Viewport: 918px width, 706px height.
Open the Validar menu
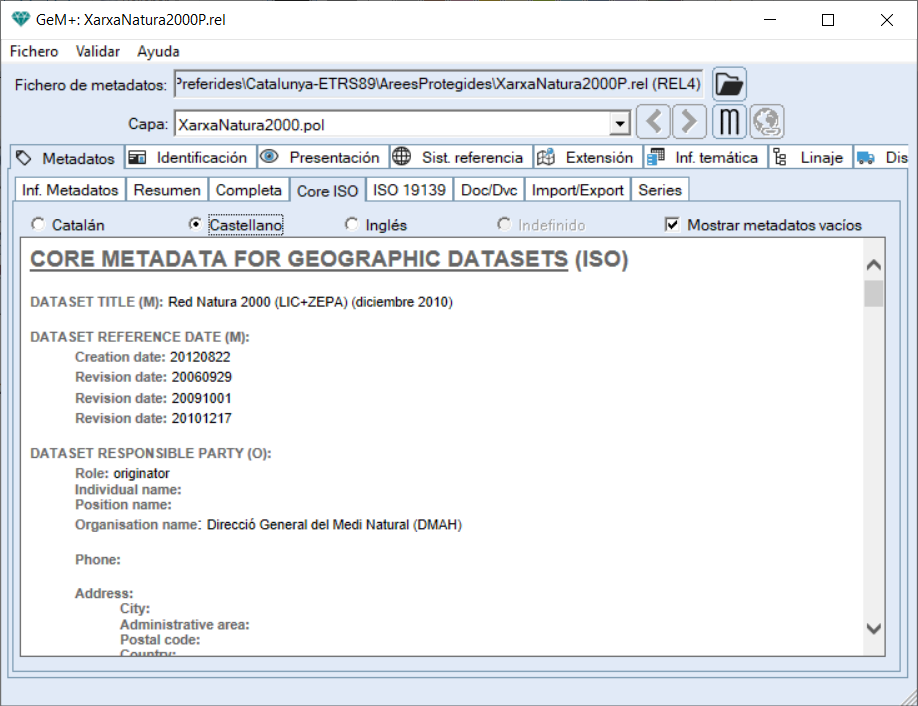point(98,51)
